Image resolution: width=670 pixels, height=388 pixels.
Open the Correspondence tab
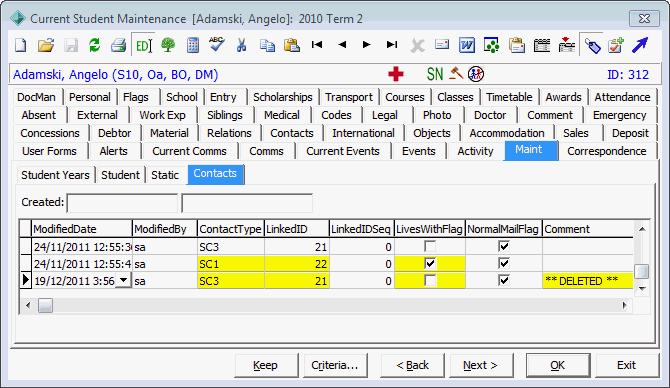tap(607, 151)
